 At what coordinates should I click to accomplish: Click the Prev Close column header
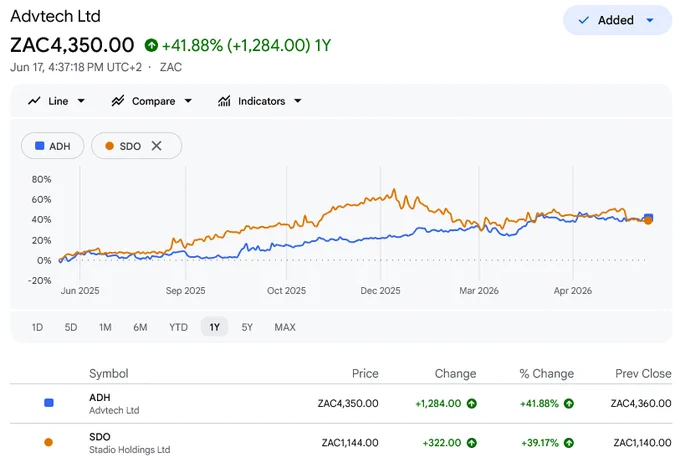[x=643, y=373]
